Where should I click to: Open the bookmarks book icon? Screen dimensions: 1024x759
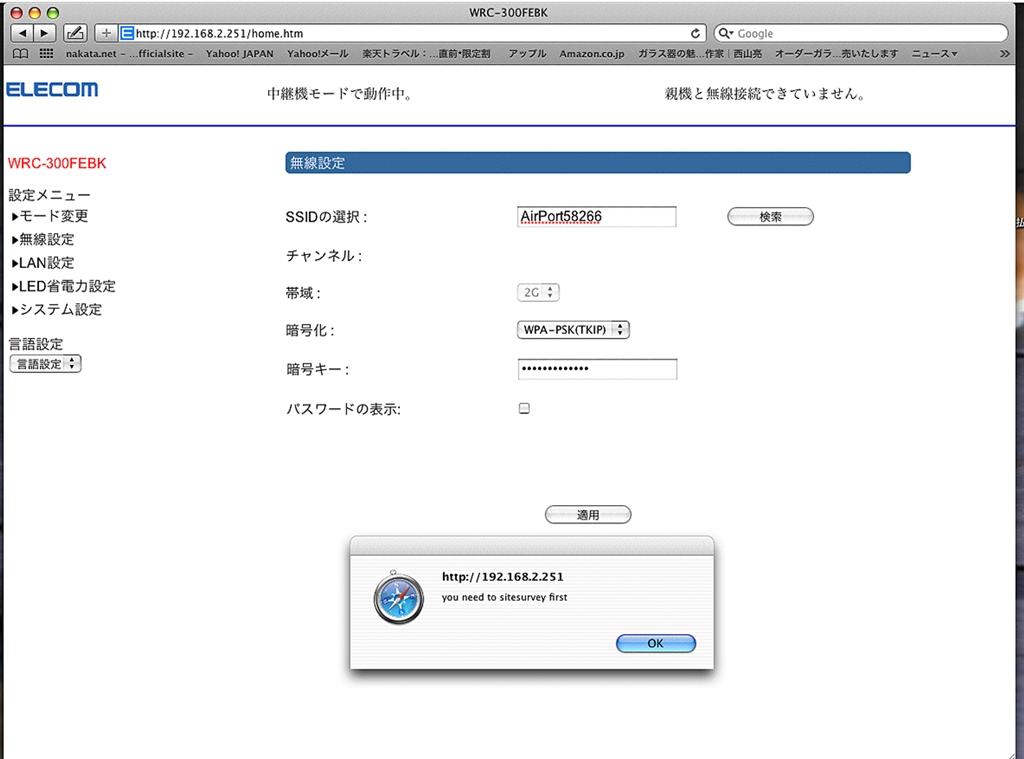(x=21, y=54)
